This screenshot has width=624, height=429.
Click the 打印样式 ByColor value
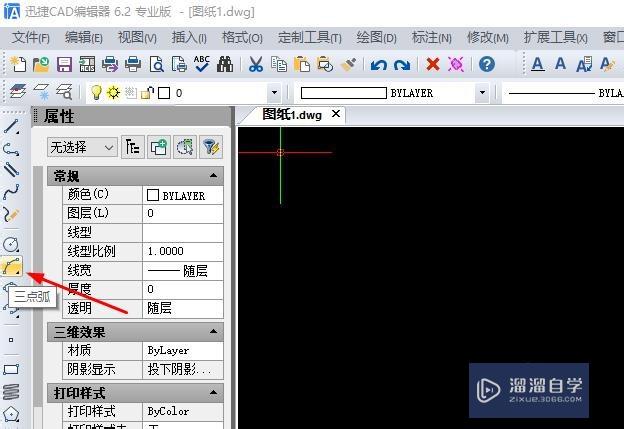pos(183,411)
